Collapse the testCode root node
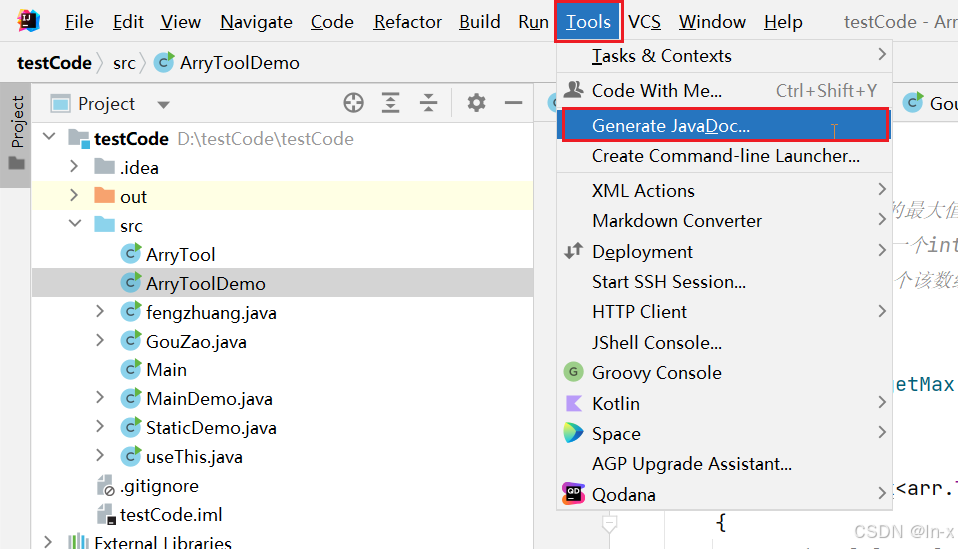 [49, 137]
